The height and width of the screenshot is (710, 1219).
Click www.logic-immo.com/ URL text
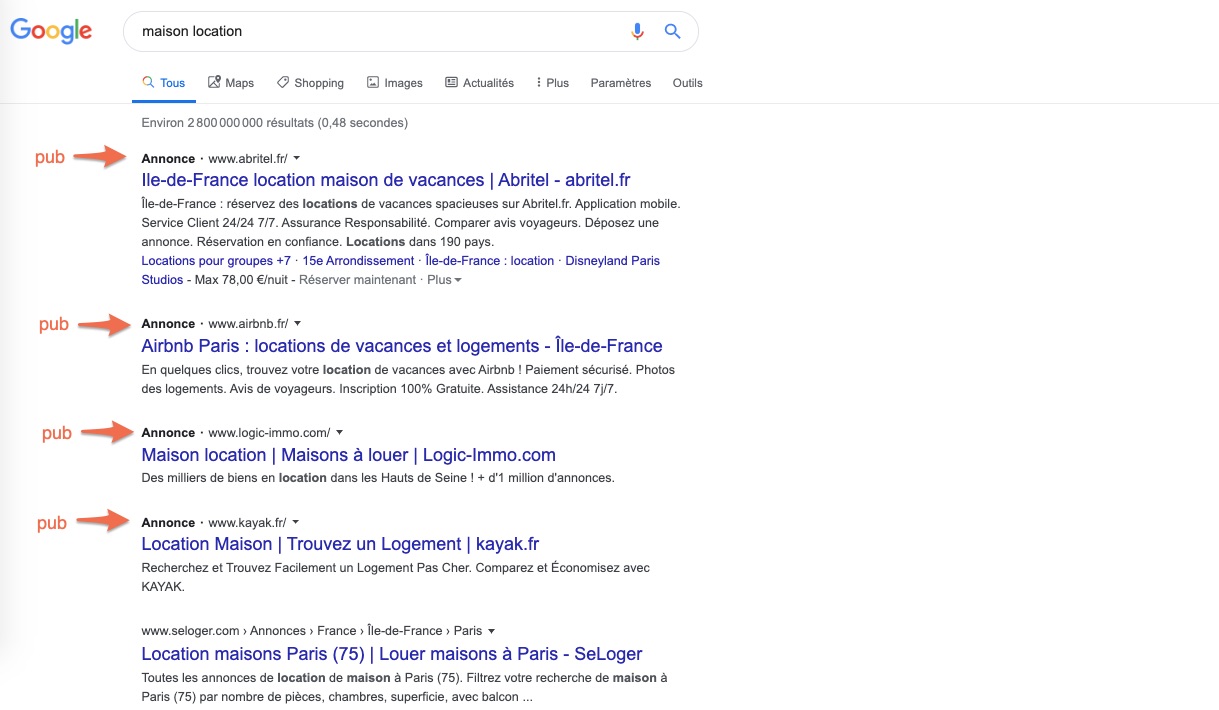coord(269,433)
